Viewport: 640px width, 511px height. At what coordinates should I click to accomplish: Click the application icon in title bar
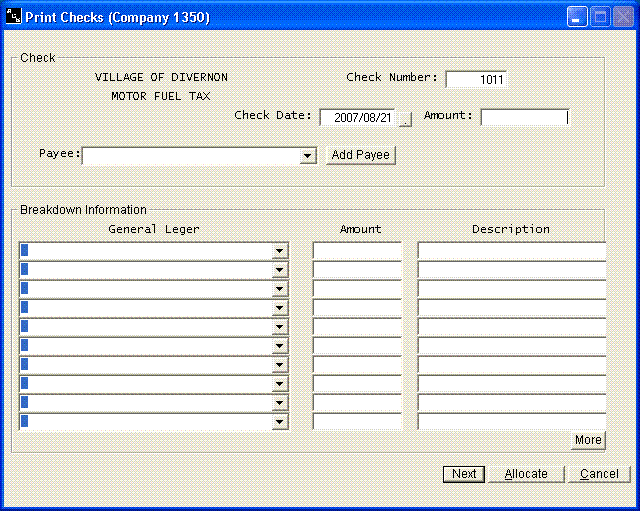(x=13, y=16)
